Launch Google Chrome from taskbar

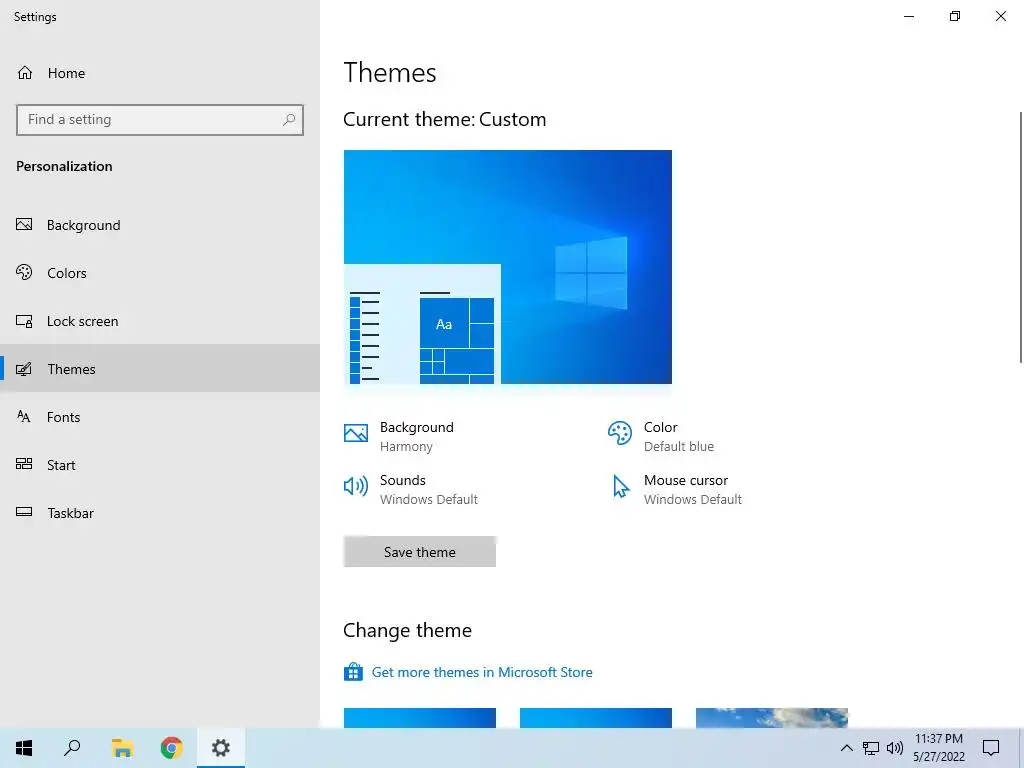click(172, 748)
